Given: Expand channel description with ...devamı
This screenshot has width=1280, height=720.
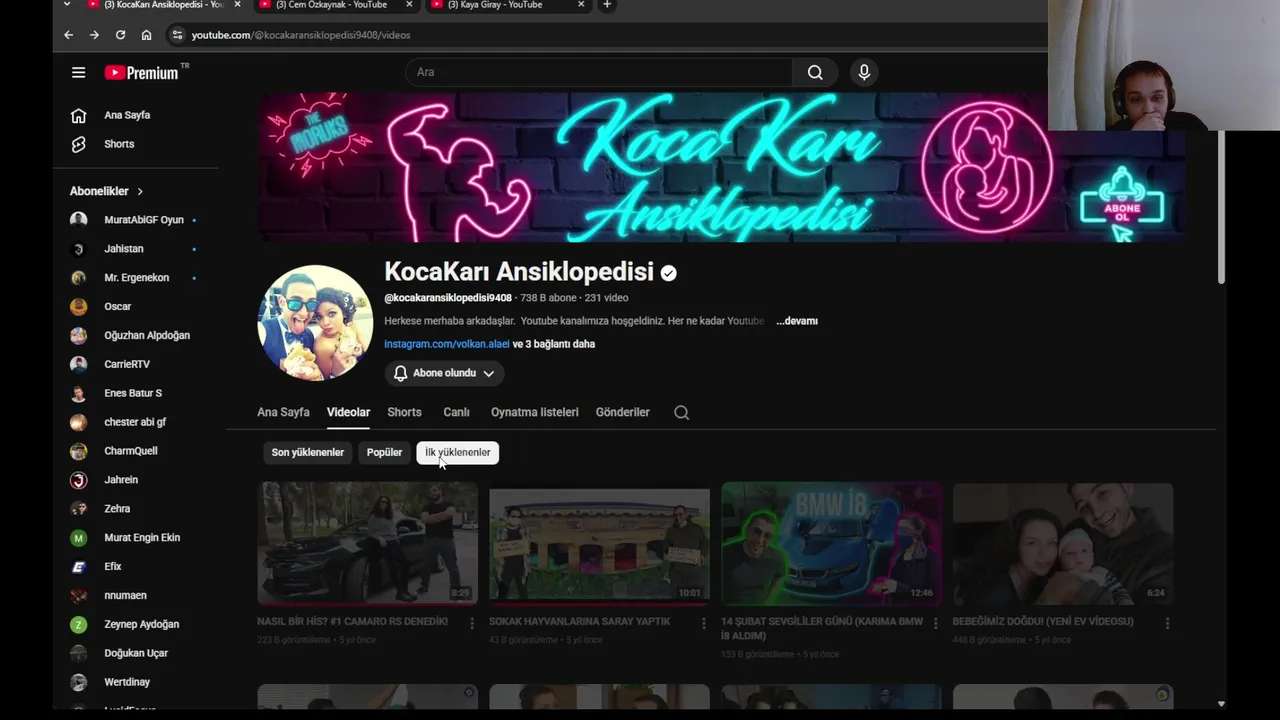Looking at the screenshot, I should [x=797, y=321].
